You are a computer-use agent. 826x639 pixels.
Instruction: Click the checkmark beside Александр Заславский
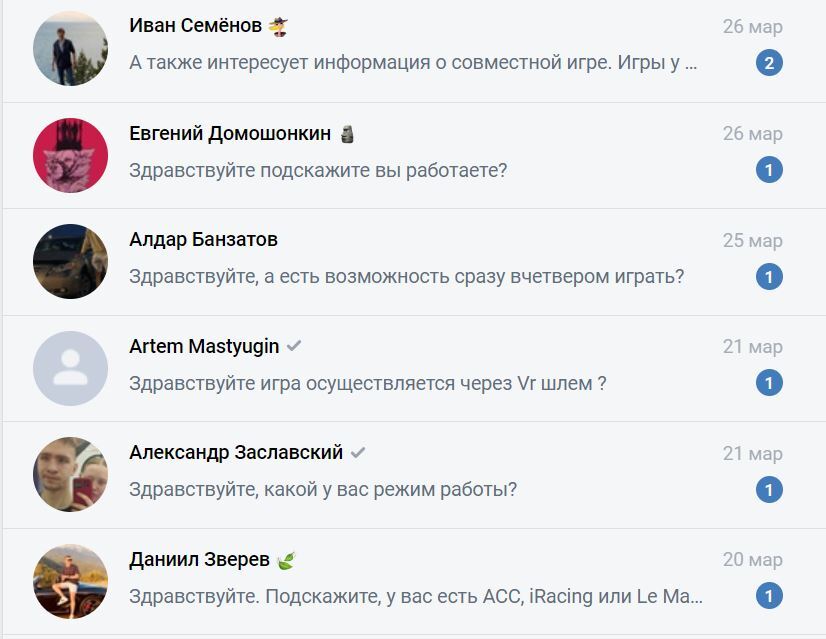tap(358, 453)
